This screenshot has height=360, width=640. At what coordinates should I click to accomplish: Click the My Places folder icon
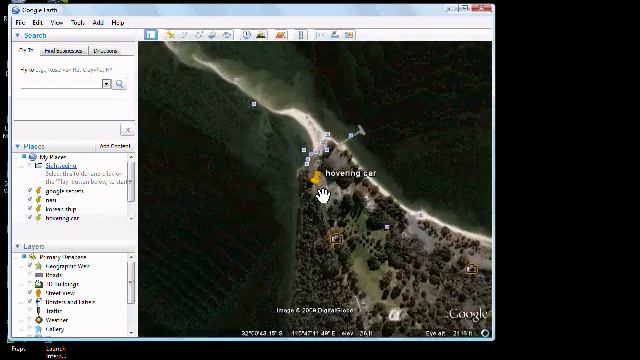33,157
